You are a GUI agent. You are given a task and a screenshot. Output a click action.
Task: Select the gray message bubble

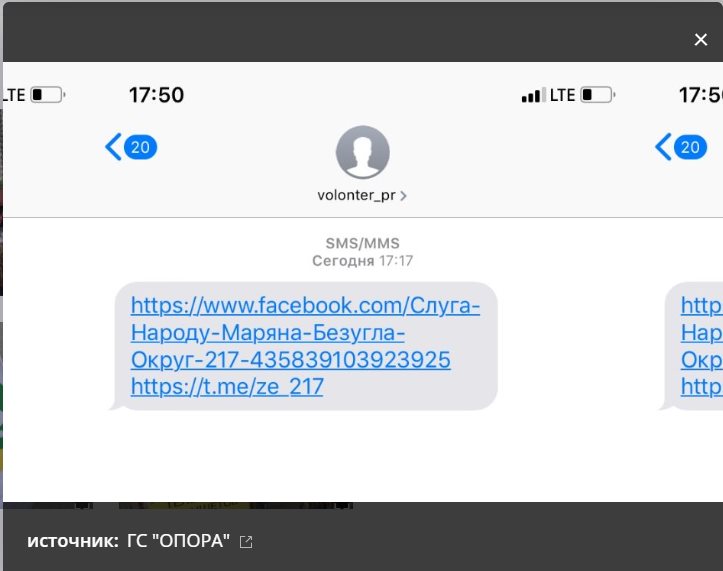pyautogui.click(x=304, y=346)
